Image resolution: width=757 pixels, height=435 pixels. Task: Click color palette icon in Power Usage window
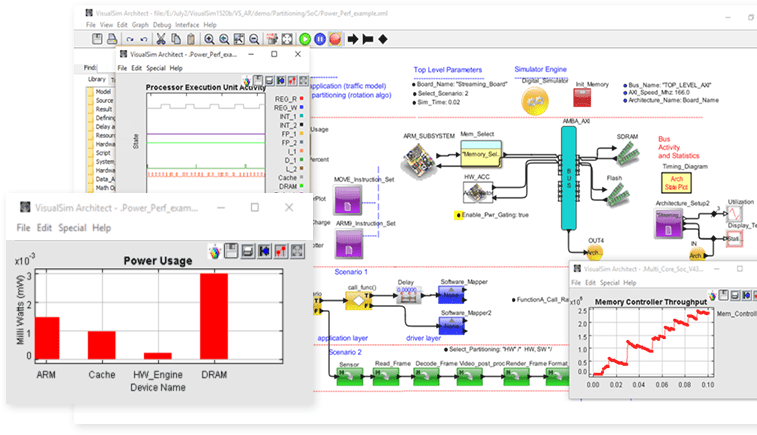pos(214,249)
